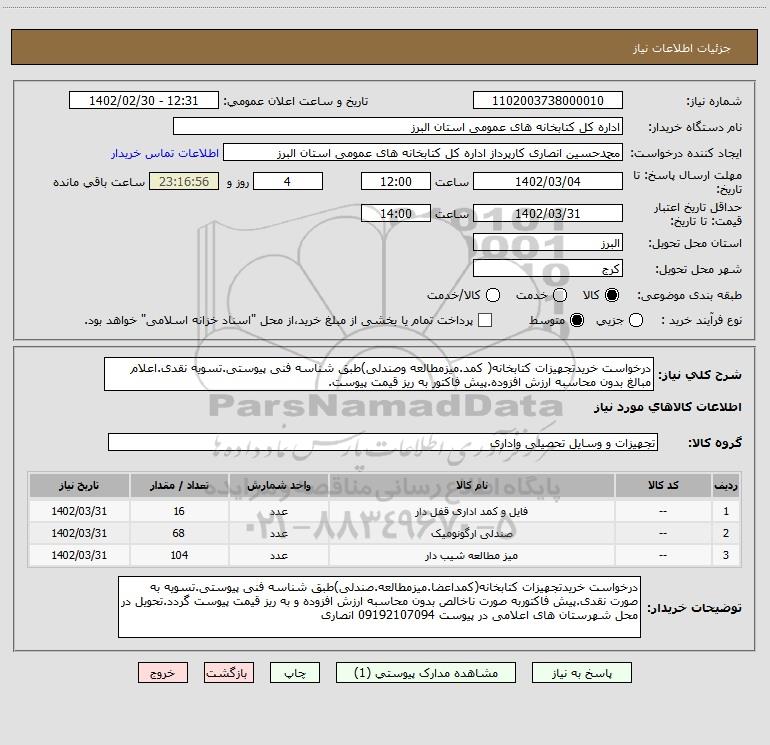Open اطلاعات تماس خریدار link
This screenshot has width=770, height=745.
coord(165,153)
